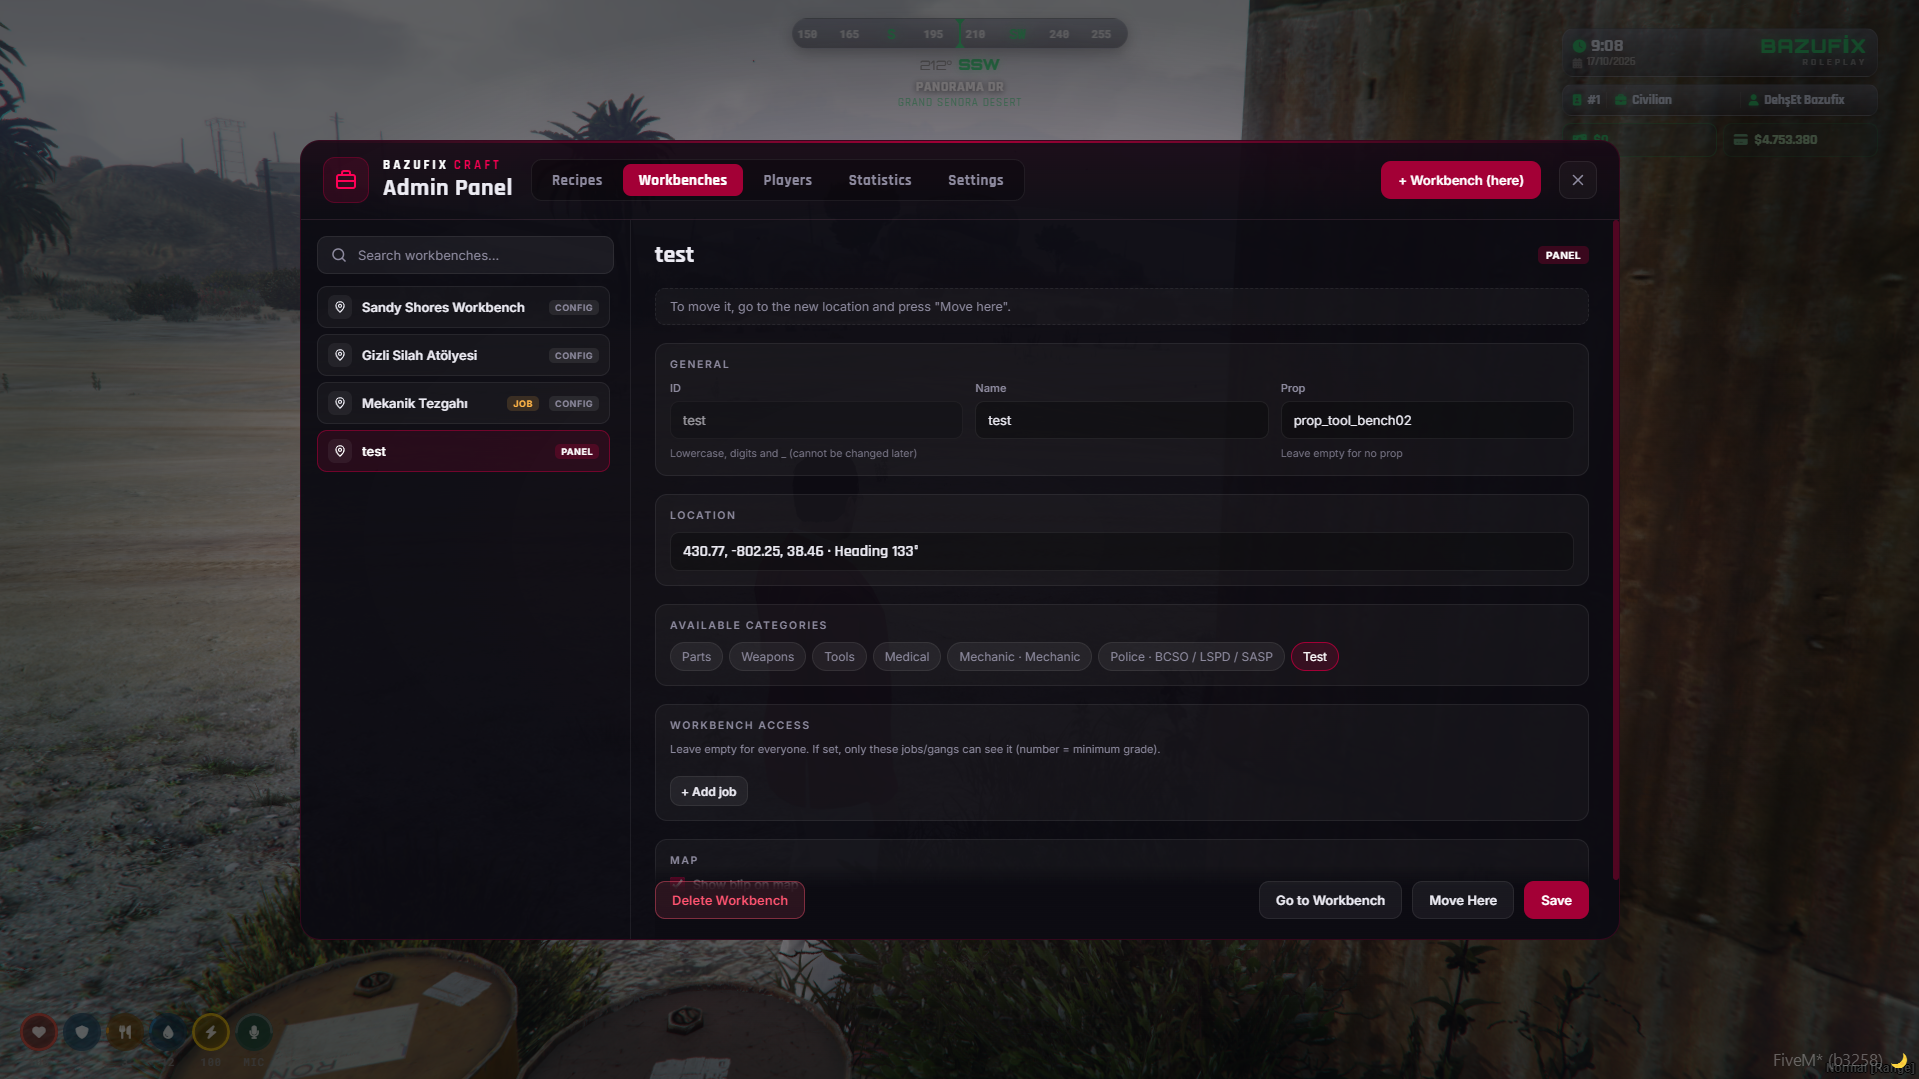Click the pin icon for Sandy Shores Workbench
This screenshot has width=1919, height=1079.
[x=340, y=307]
